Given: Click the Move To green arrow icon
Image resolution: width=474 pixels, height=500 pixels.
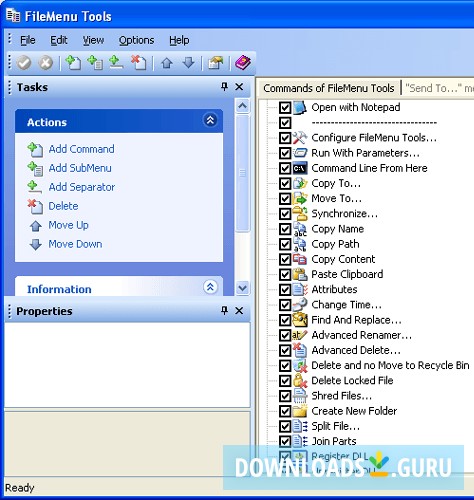Looking at the screenshot, I should click(x=300, y=199).
